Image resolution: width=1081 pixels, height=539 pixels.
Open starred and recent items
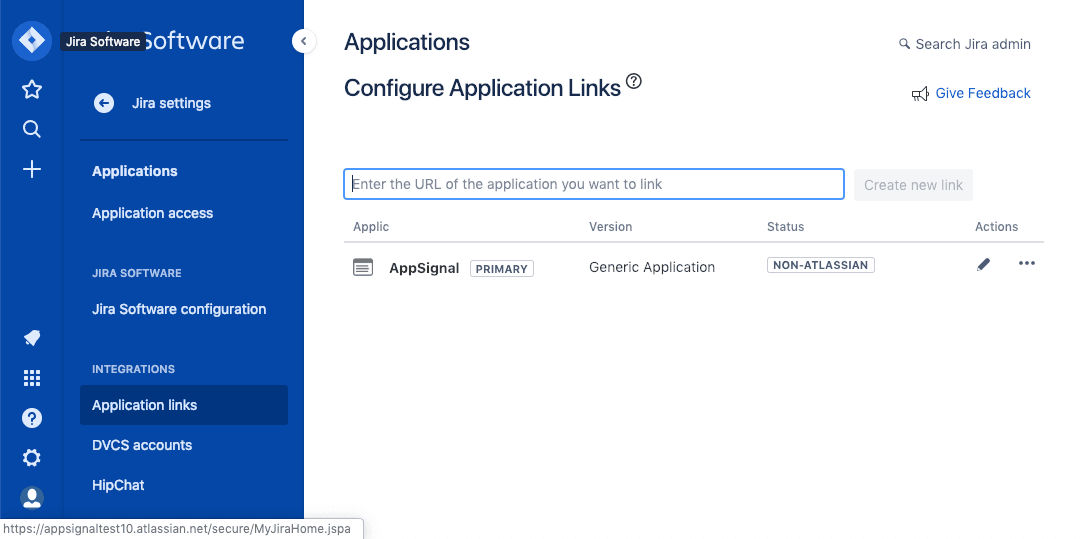(x=32, y=89)
